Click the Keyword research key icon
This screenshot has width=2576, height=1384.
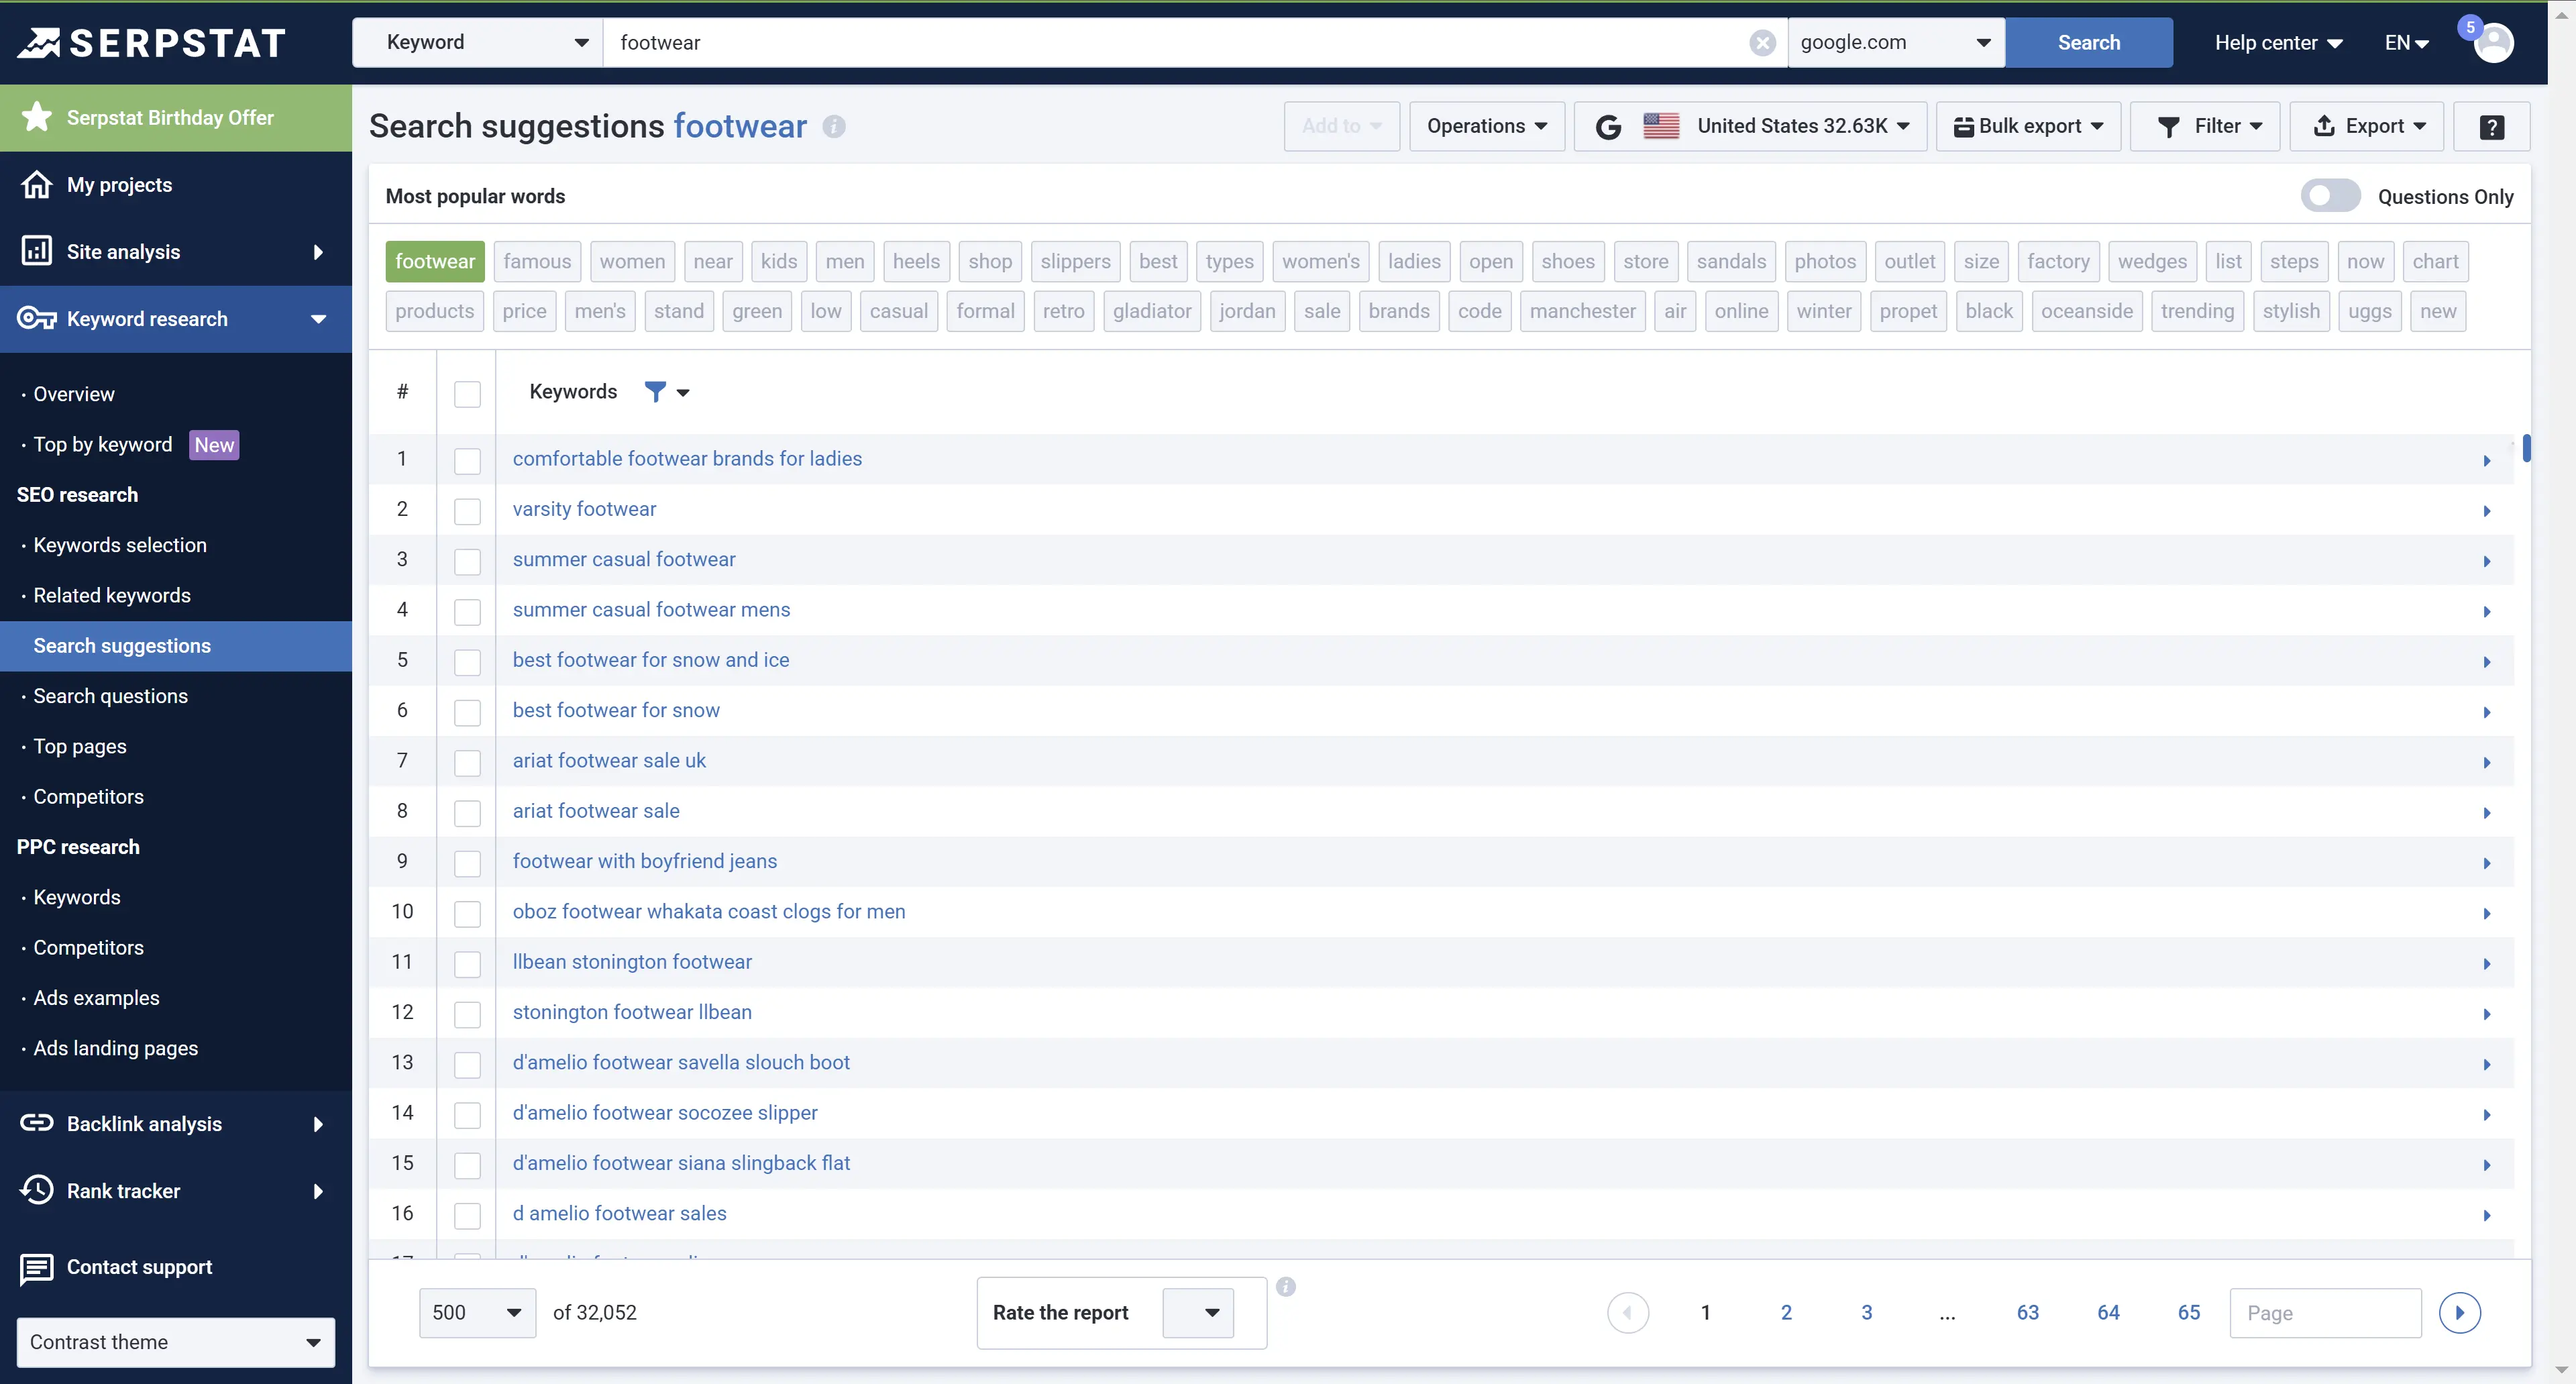[x=37, y=318]
